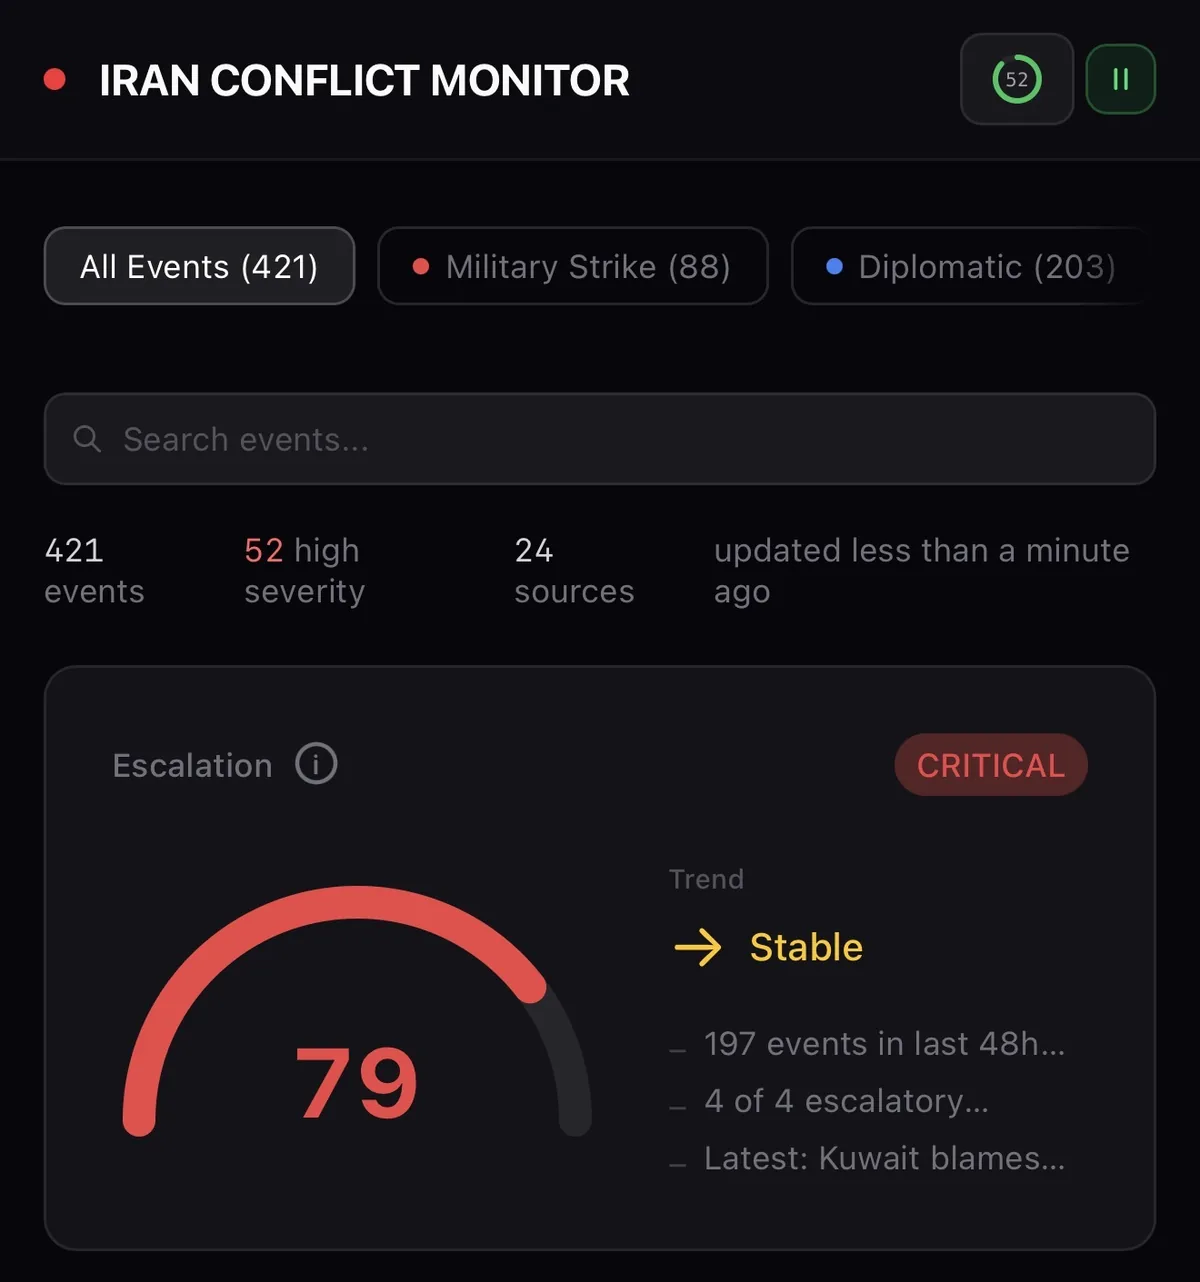Click the red live-status dot beside IRAN CONFLICT MONITOR
The image size is (1200, 1282).
[55, 79]
